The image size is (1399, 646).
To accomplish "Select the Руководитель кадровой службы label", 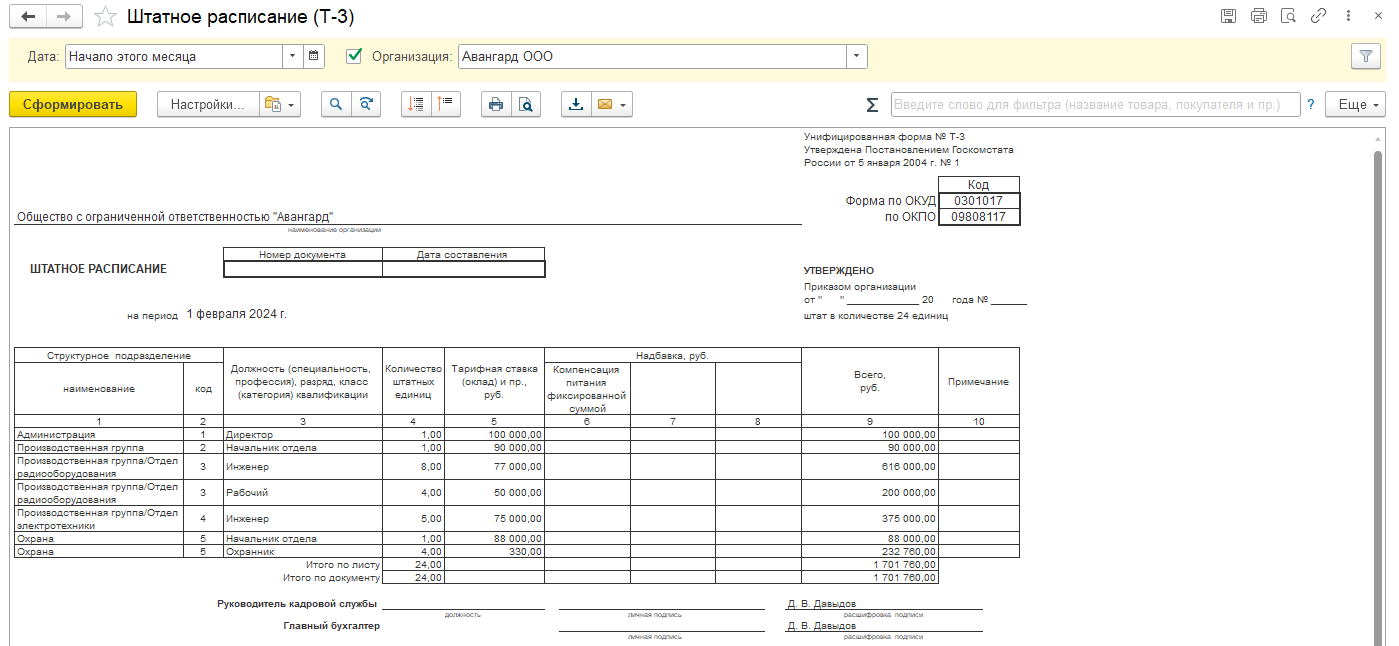I will click(297, 604).
